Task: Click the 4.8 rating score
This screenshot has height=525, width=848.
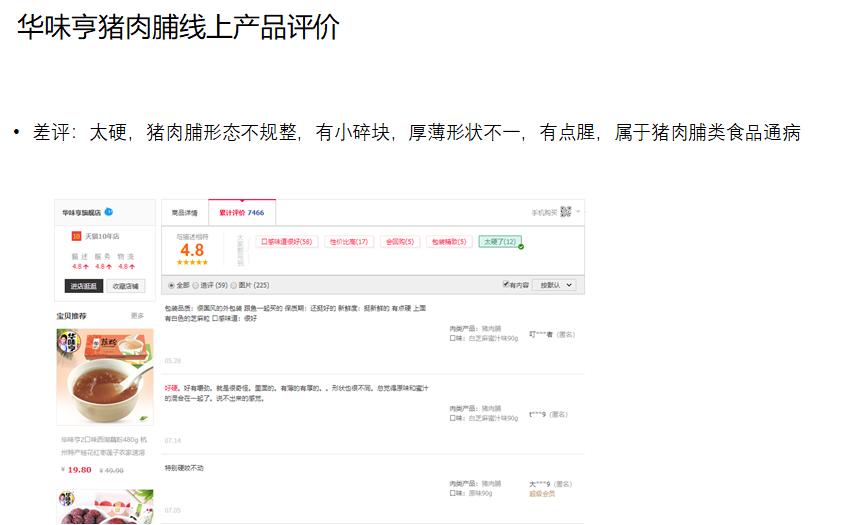Action: click(192, 250)
